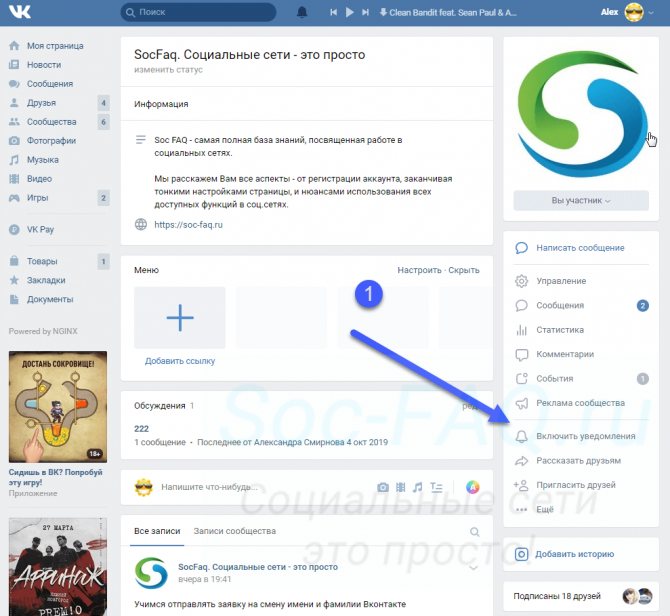Open the Музыка section
The image size is (670, 616).
[43, 160]
